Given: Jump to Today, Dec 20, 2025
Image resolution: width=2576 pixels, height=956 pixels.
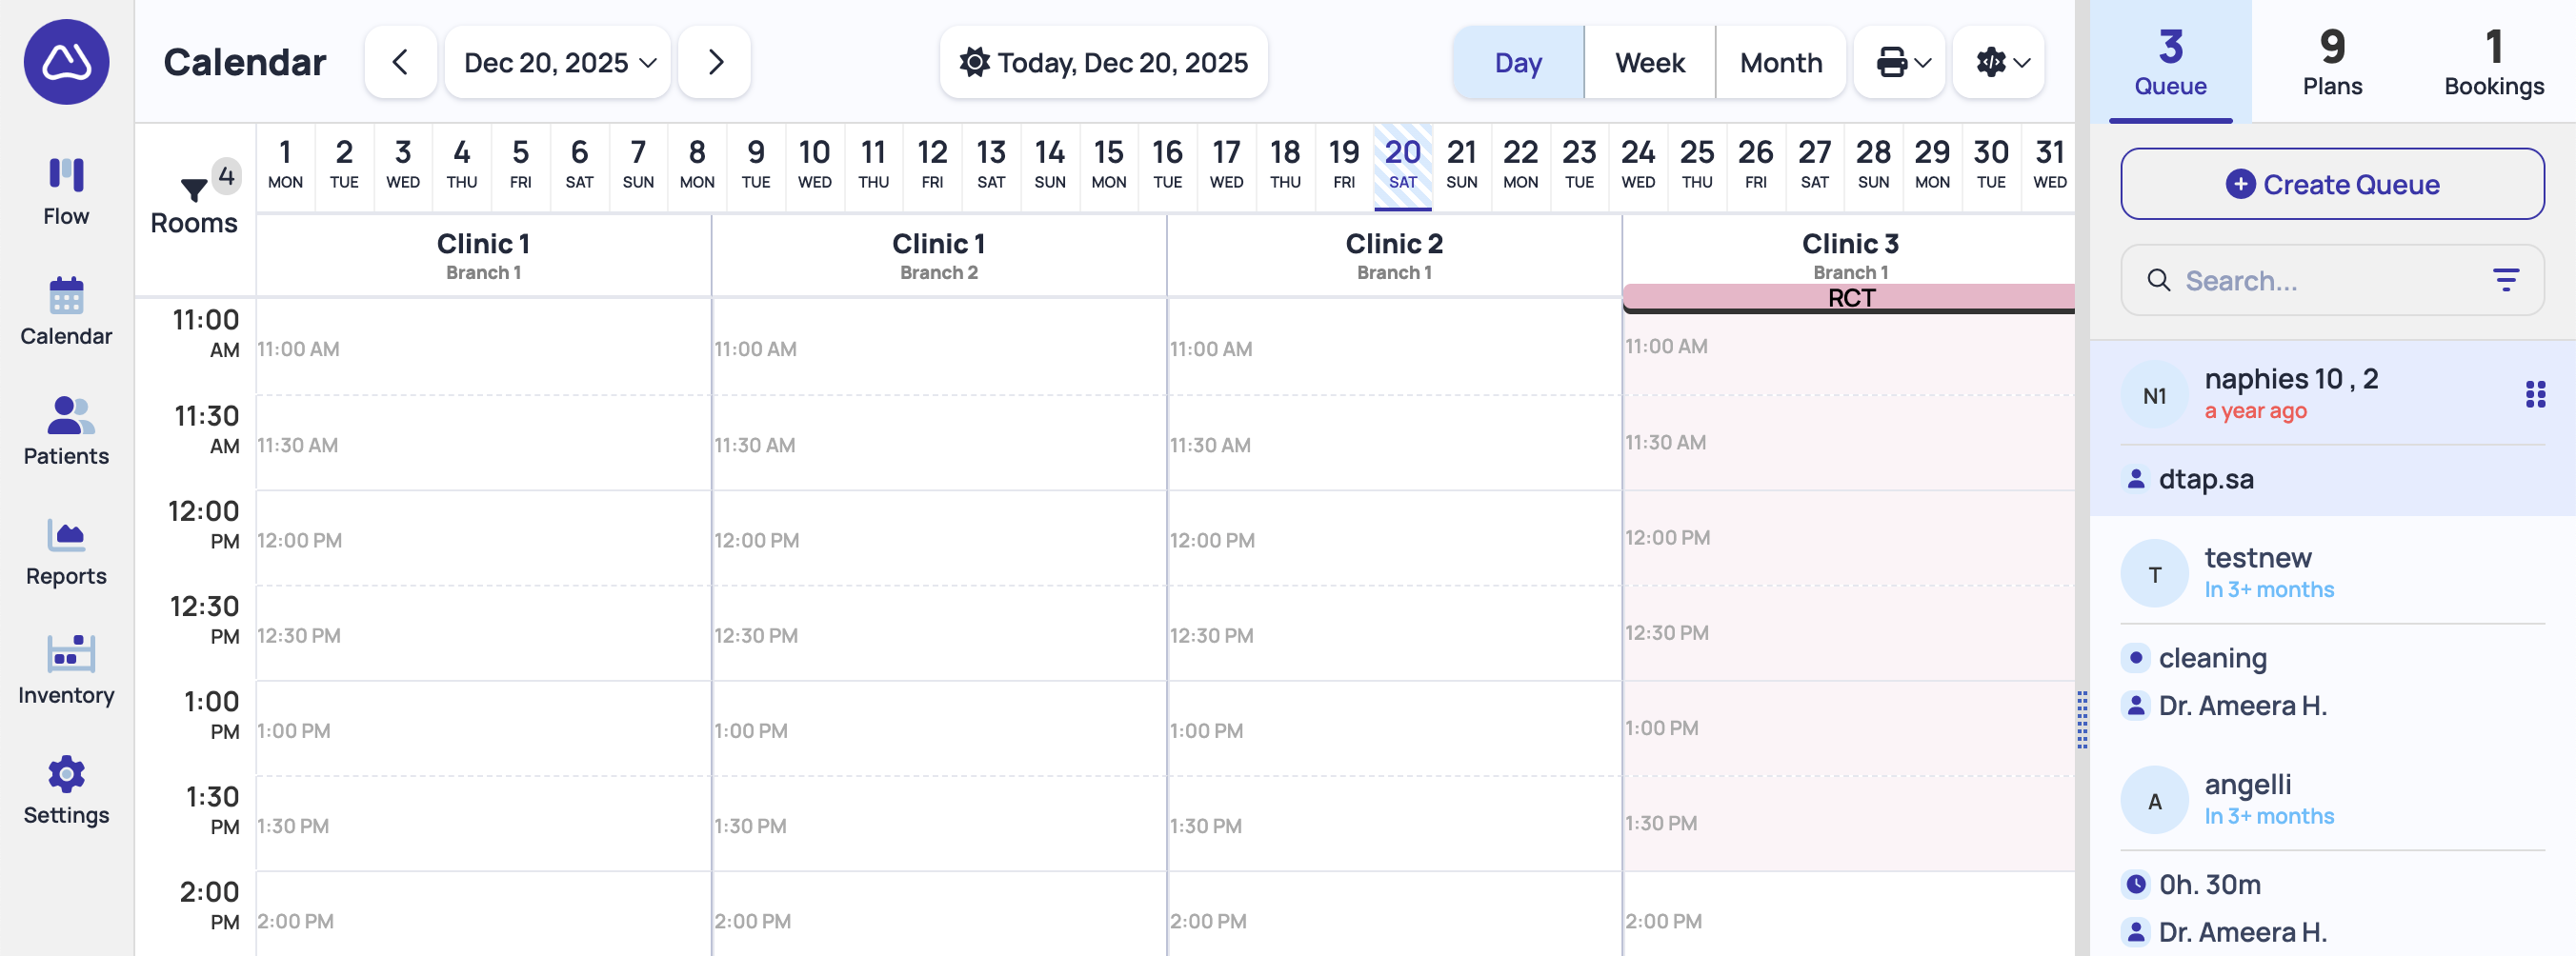Looking at the screenshot, I should coord(1103,63).
